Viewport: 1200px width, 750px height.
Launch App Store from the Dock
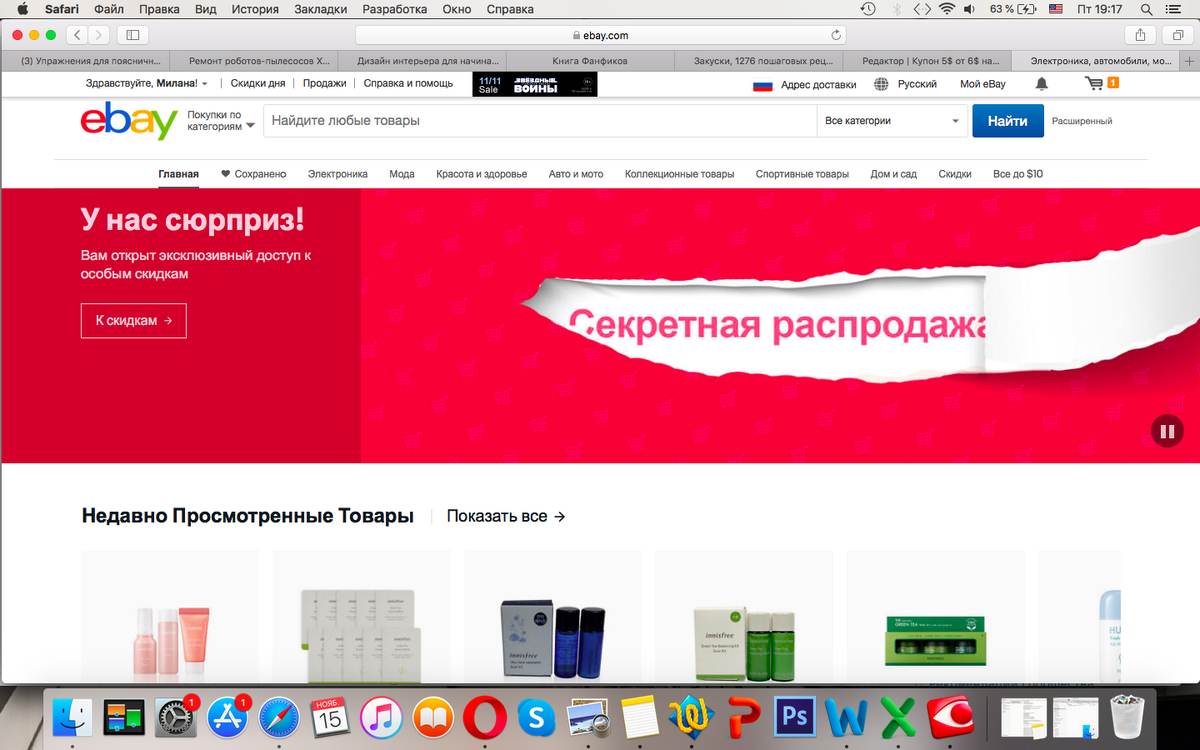[x=229, y=716]
